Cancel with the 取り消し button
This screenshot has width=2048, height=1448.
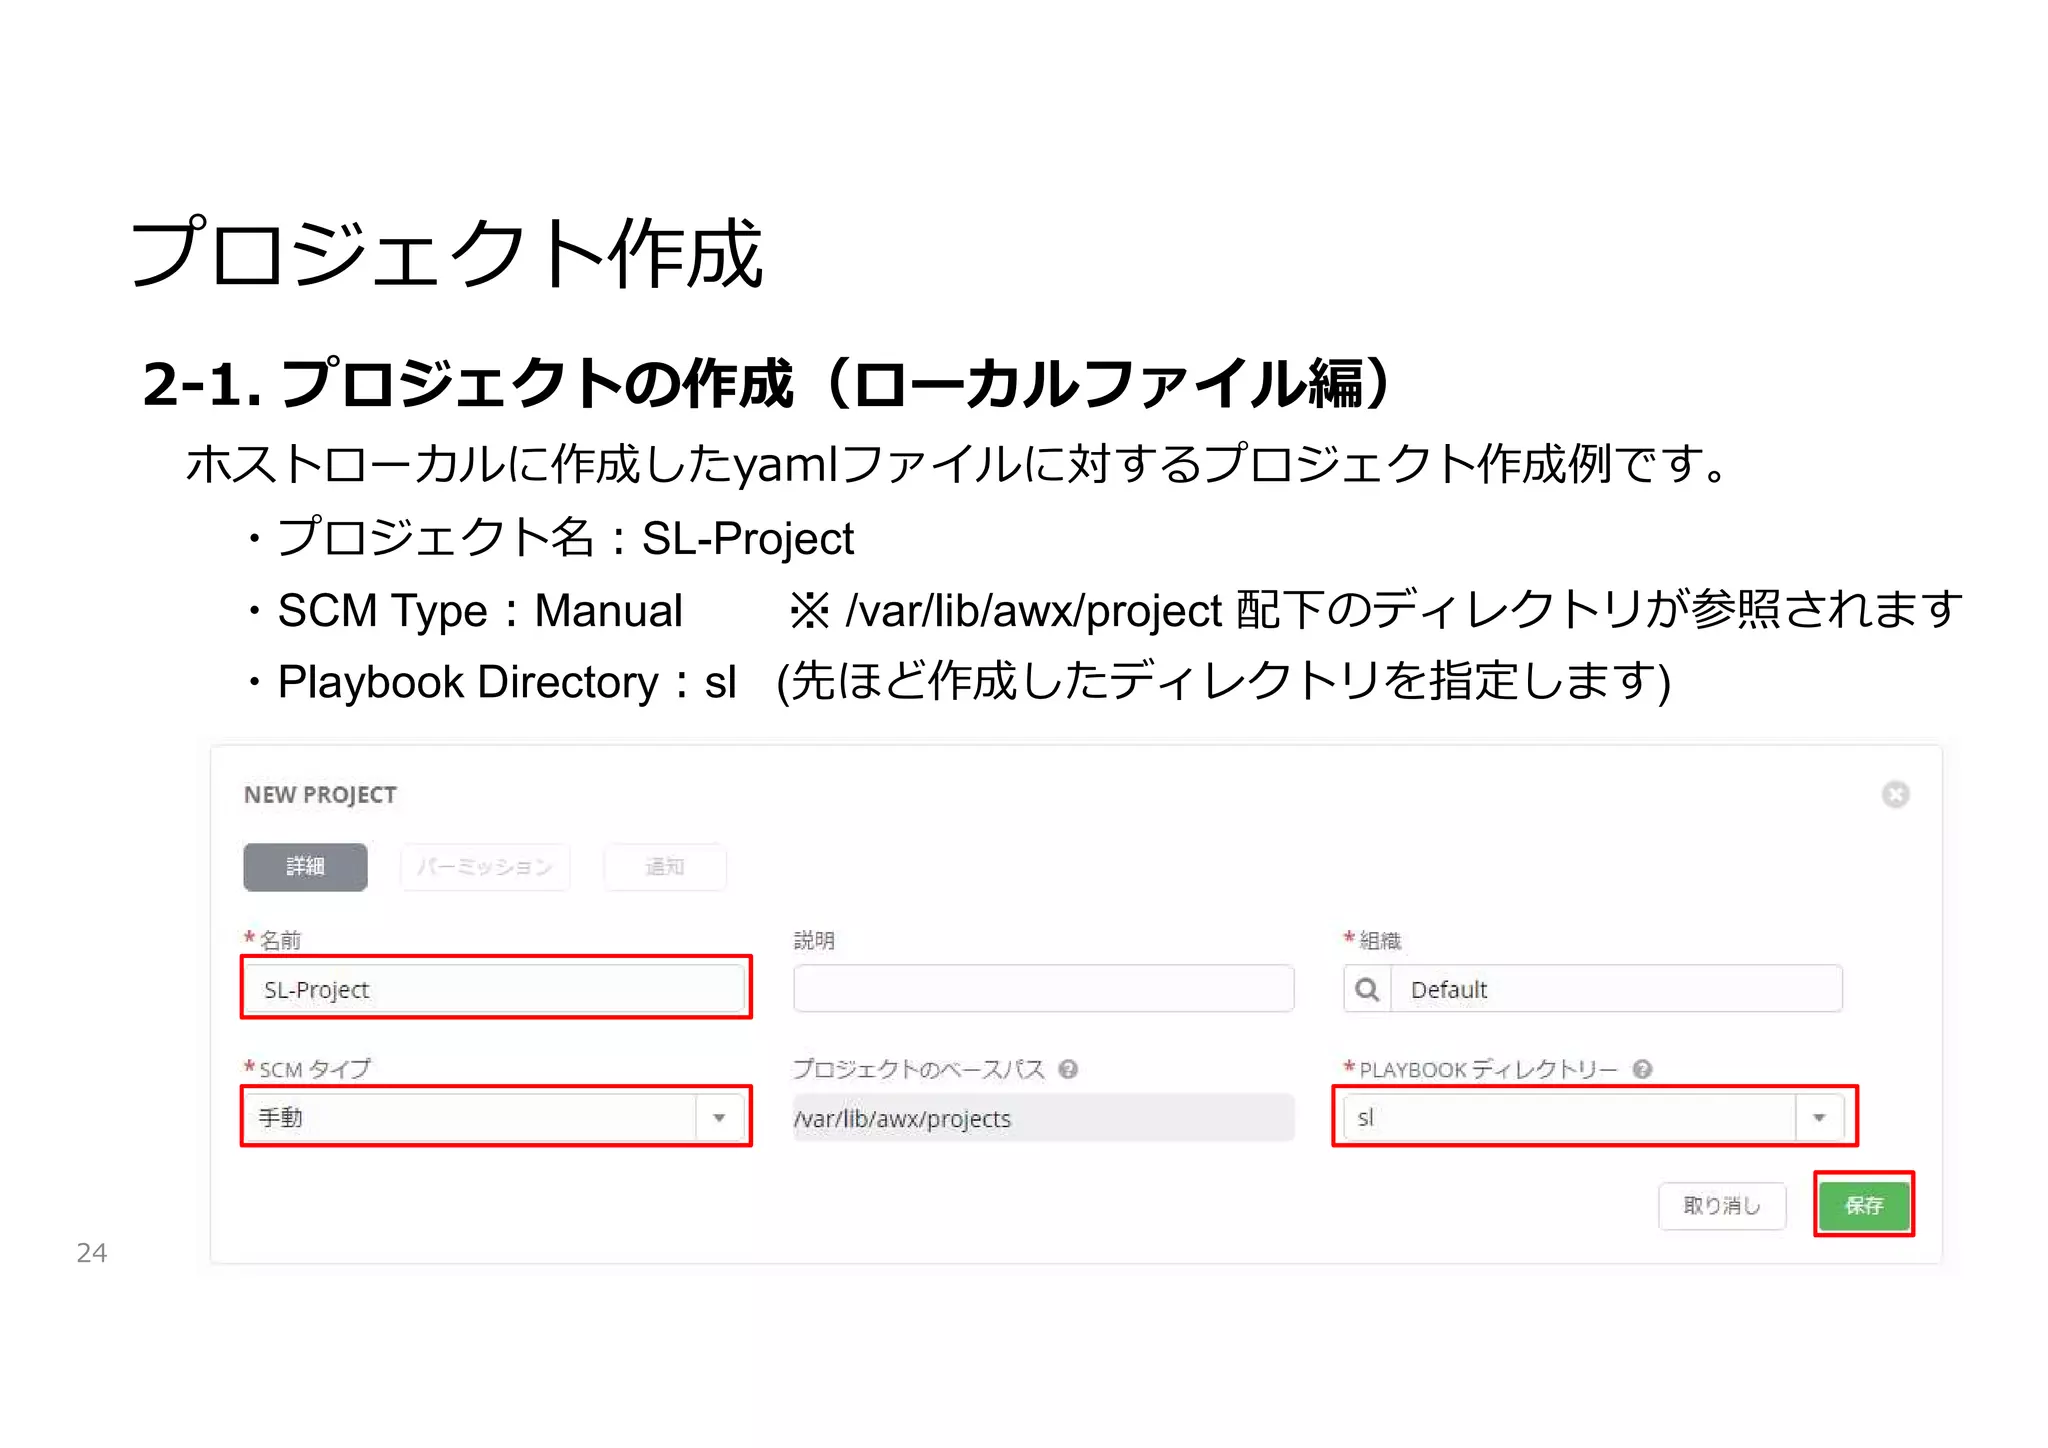[x=1722, y=1206]
